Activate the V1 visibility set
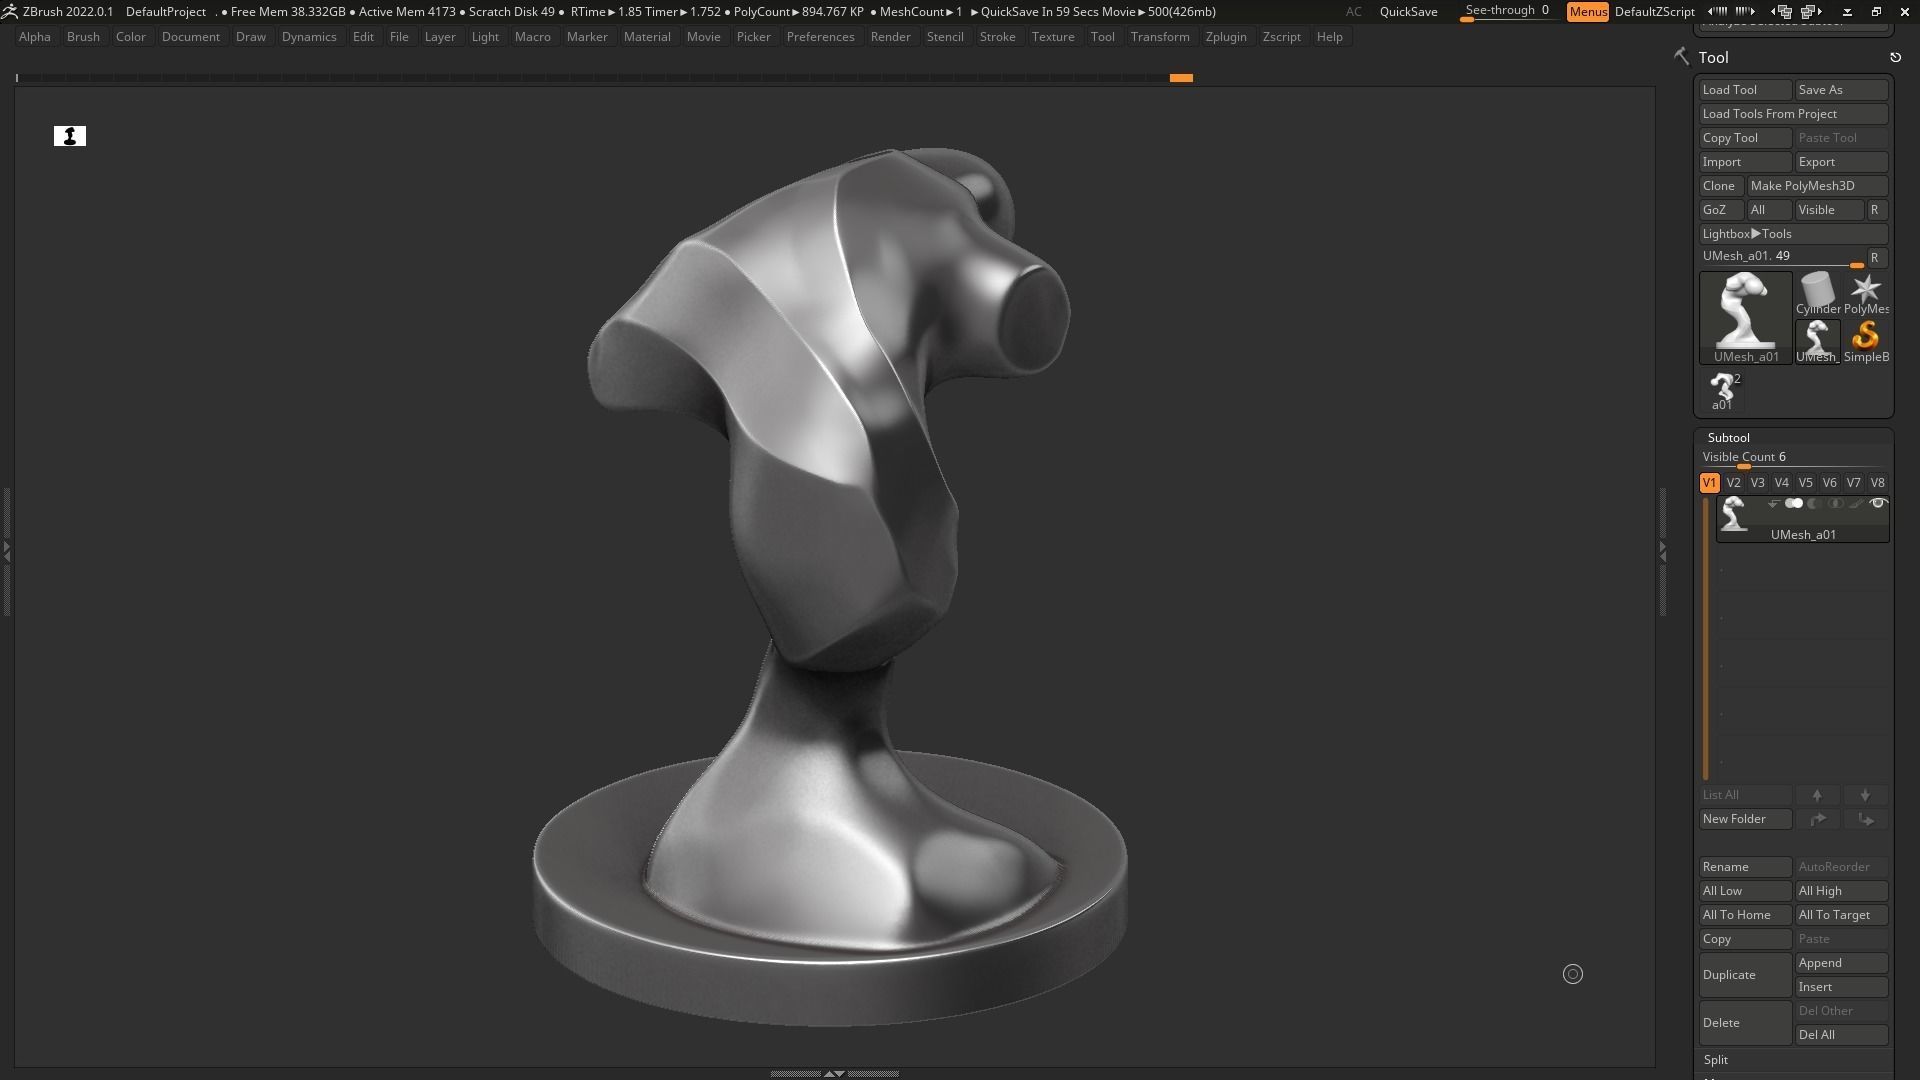Image resolution: width=1920 pixels, height=1080 pixels. pyautogui.click(x=1709, y=483)
